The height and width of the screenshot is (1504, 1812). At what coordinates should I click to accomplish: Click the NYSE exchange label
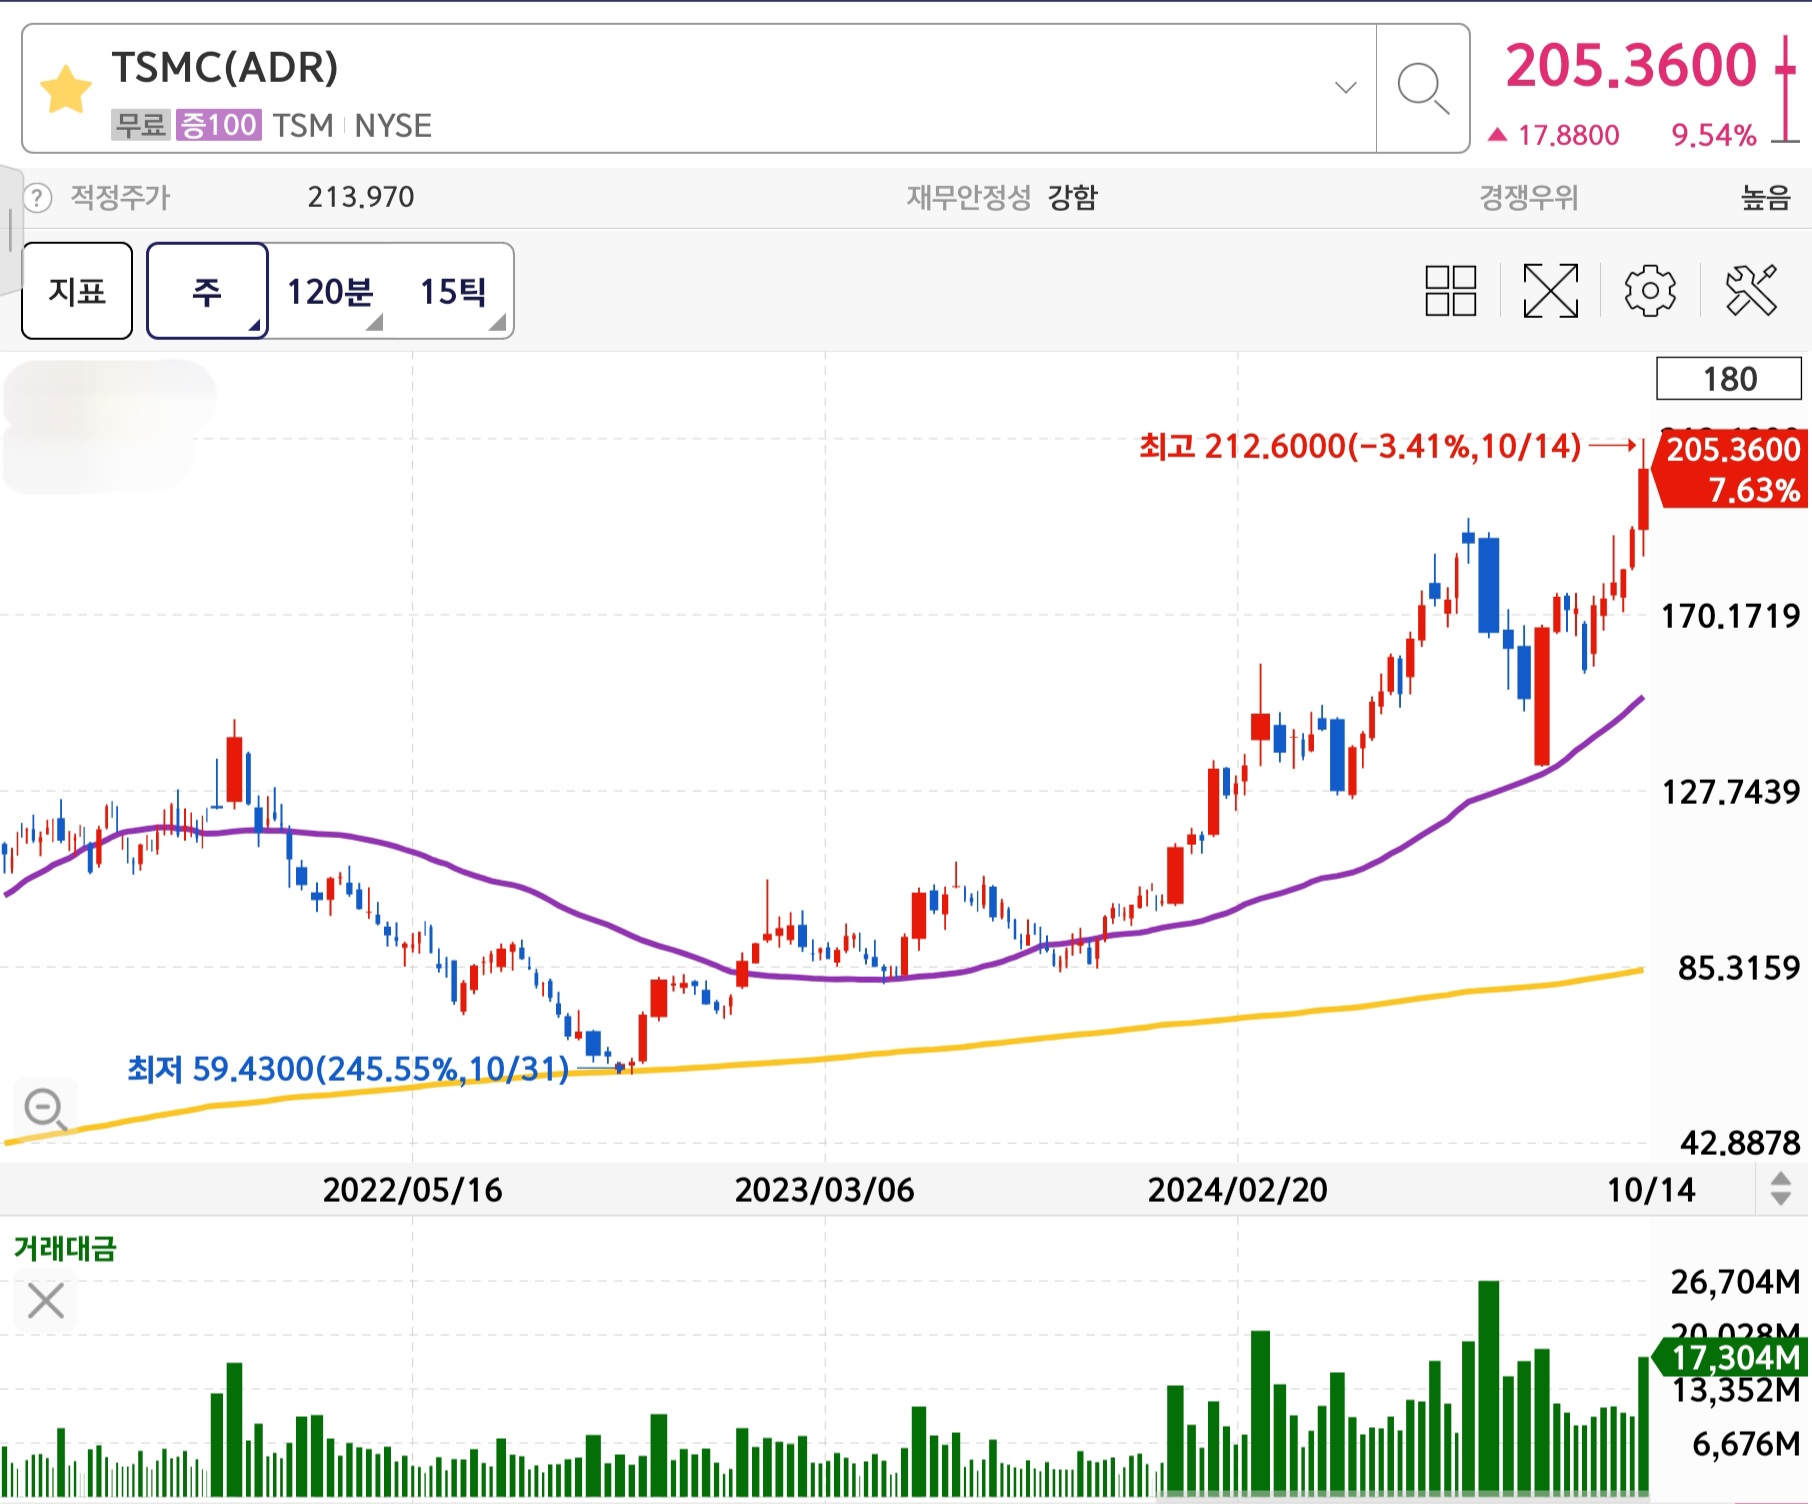[x=393, y=125]
